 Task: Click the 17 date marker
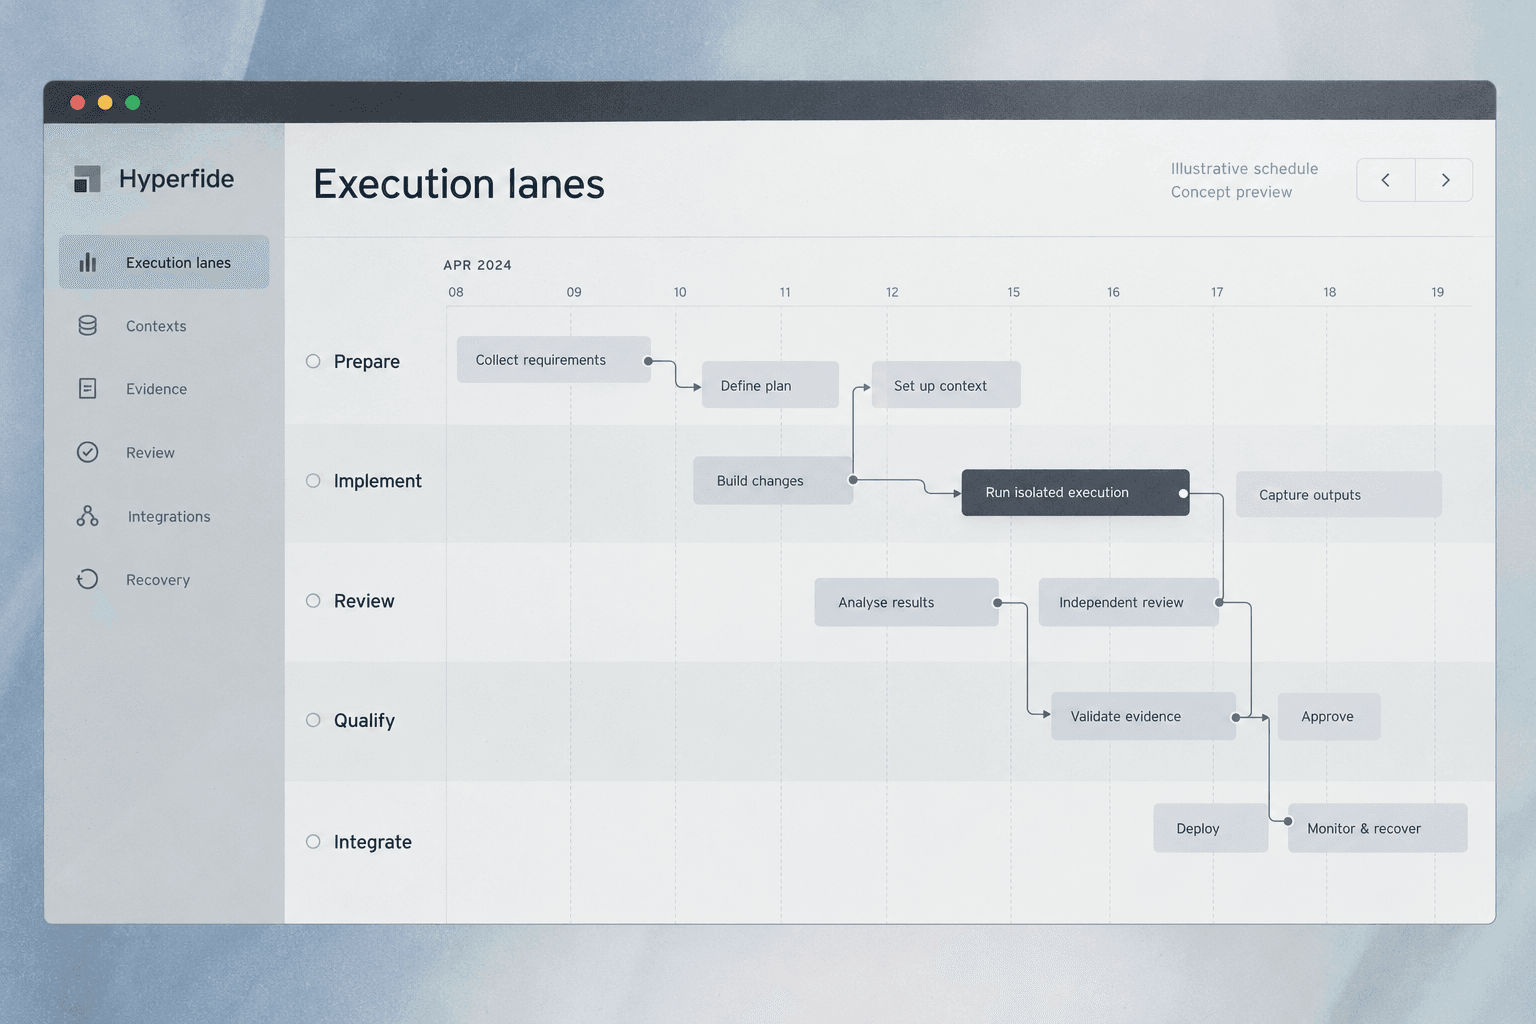[1217, 292]
